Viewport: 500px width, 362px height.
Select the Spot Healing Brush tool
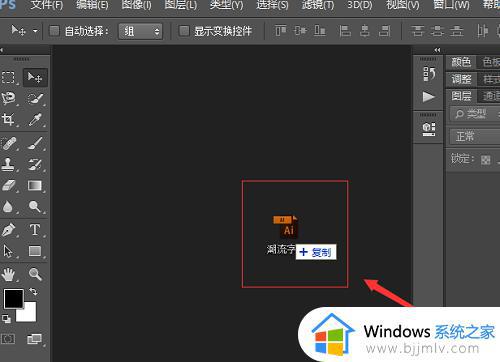tap(8, 144)
